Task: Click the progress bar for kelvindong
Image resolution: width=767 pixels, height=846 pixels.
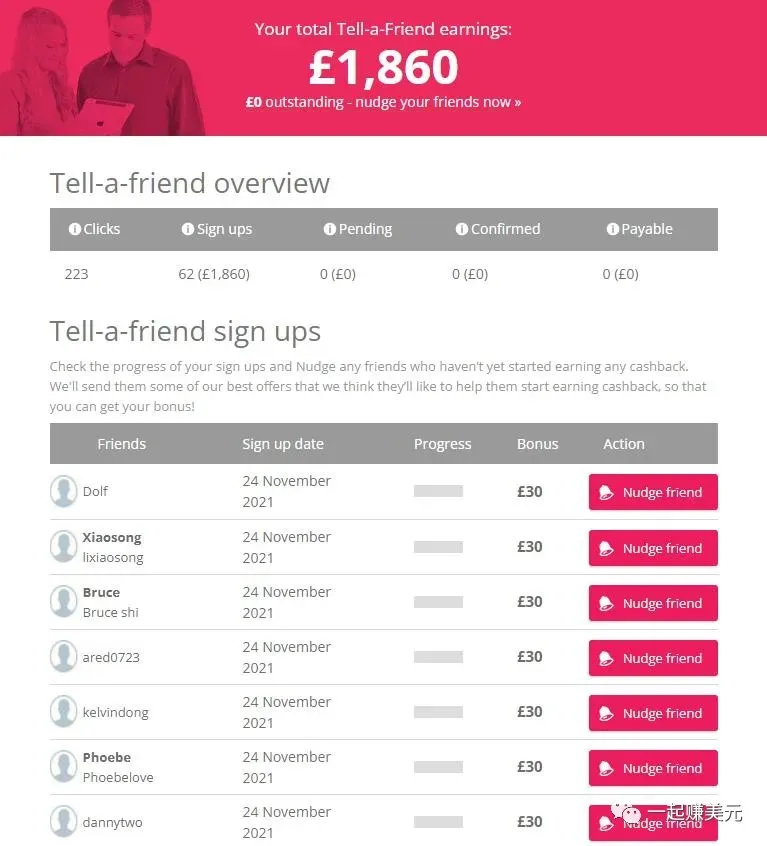Action: pyautogui.click(x=438, y=712)
